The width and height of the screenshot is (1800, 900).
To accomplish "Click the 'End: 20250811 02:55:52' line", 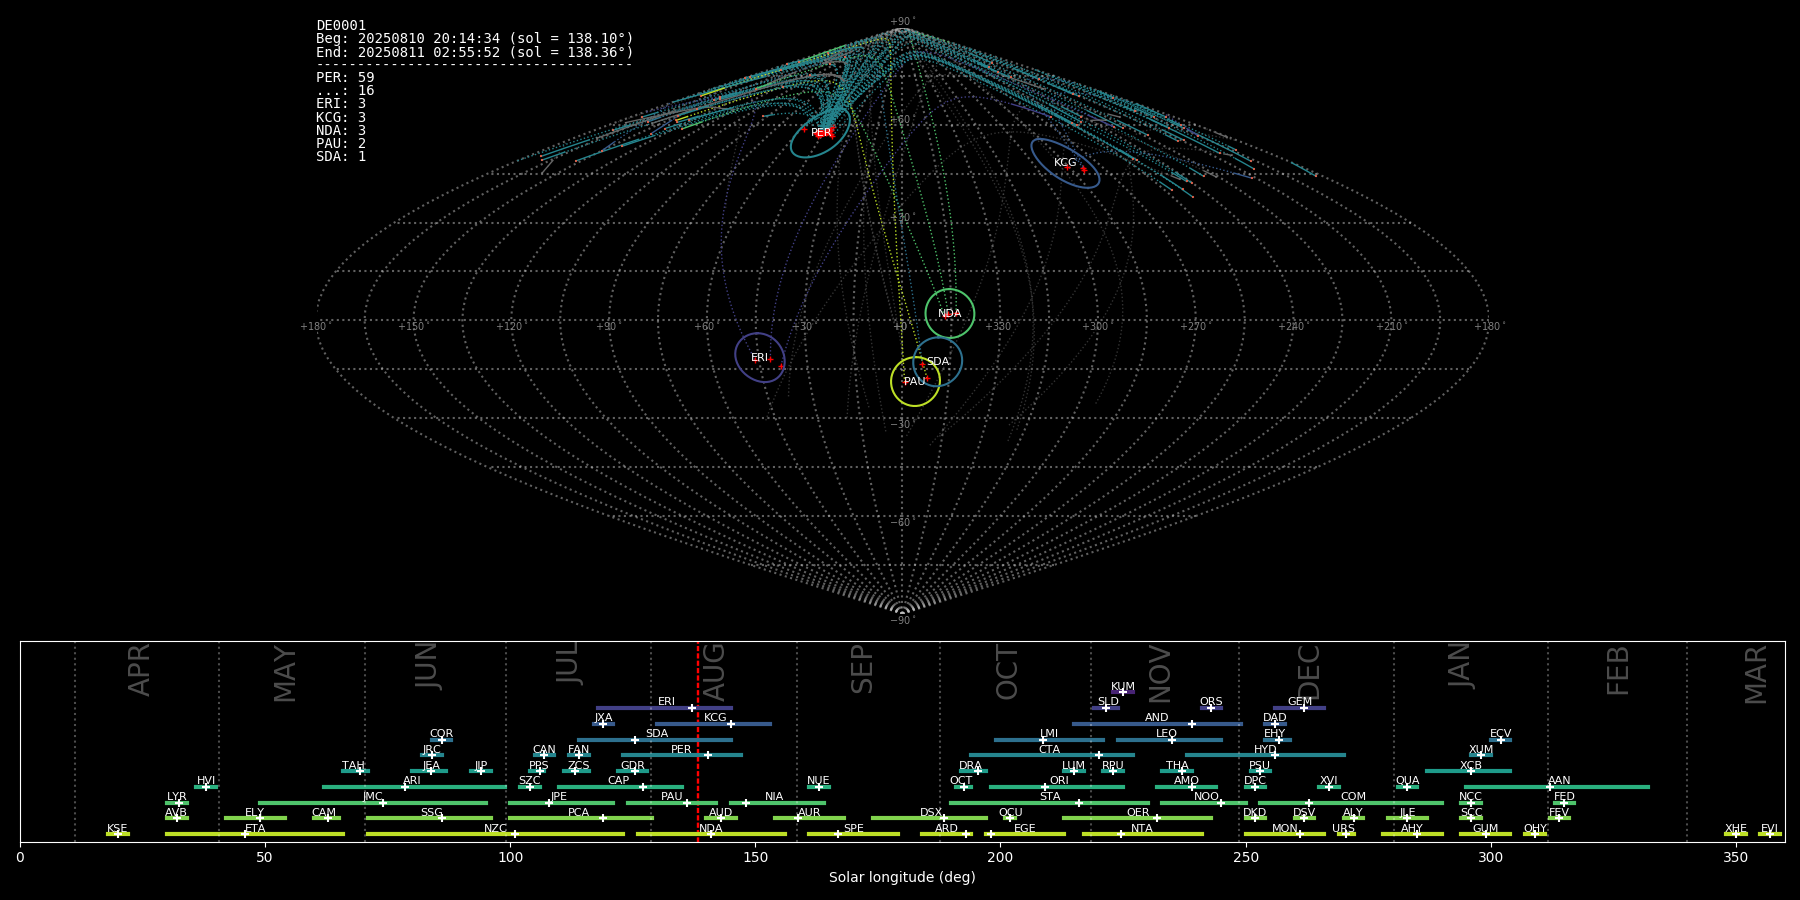I will 475,52.
